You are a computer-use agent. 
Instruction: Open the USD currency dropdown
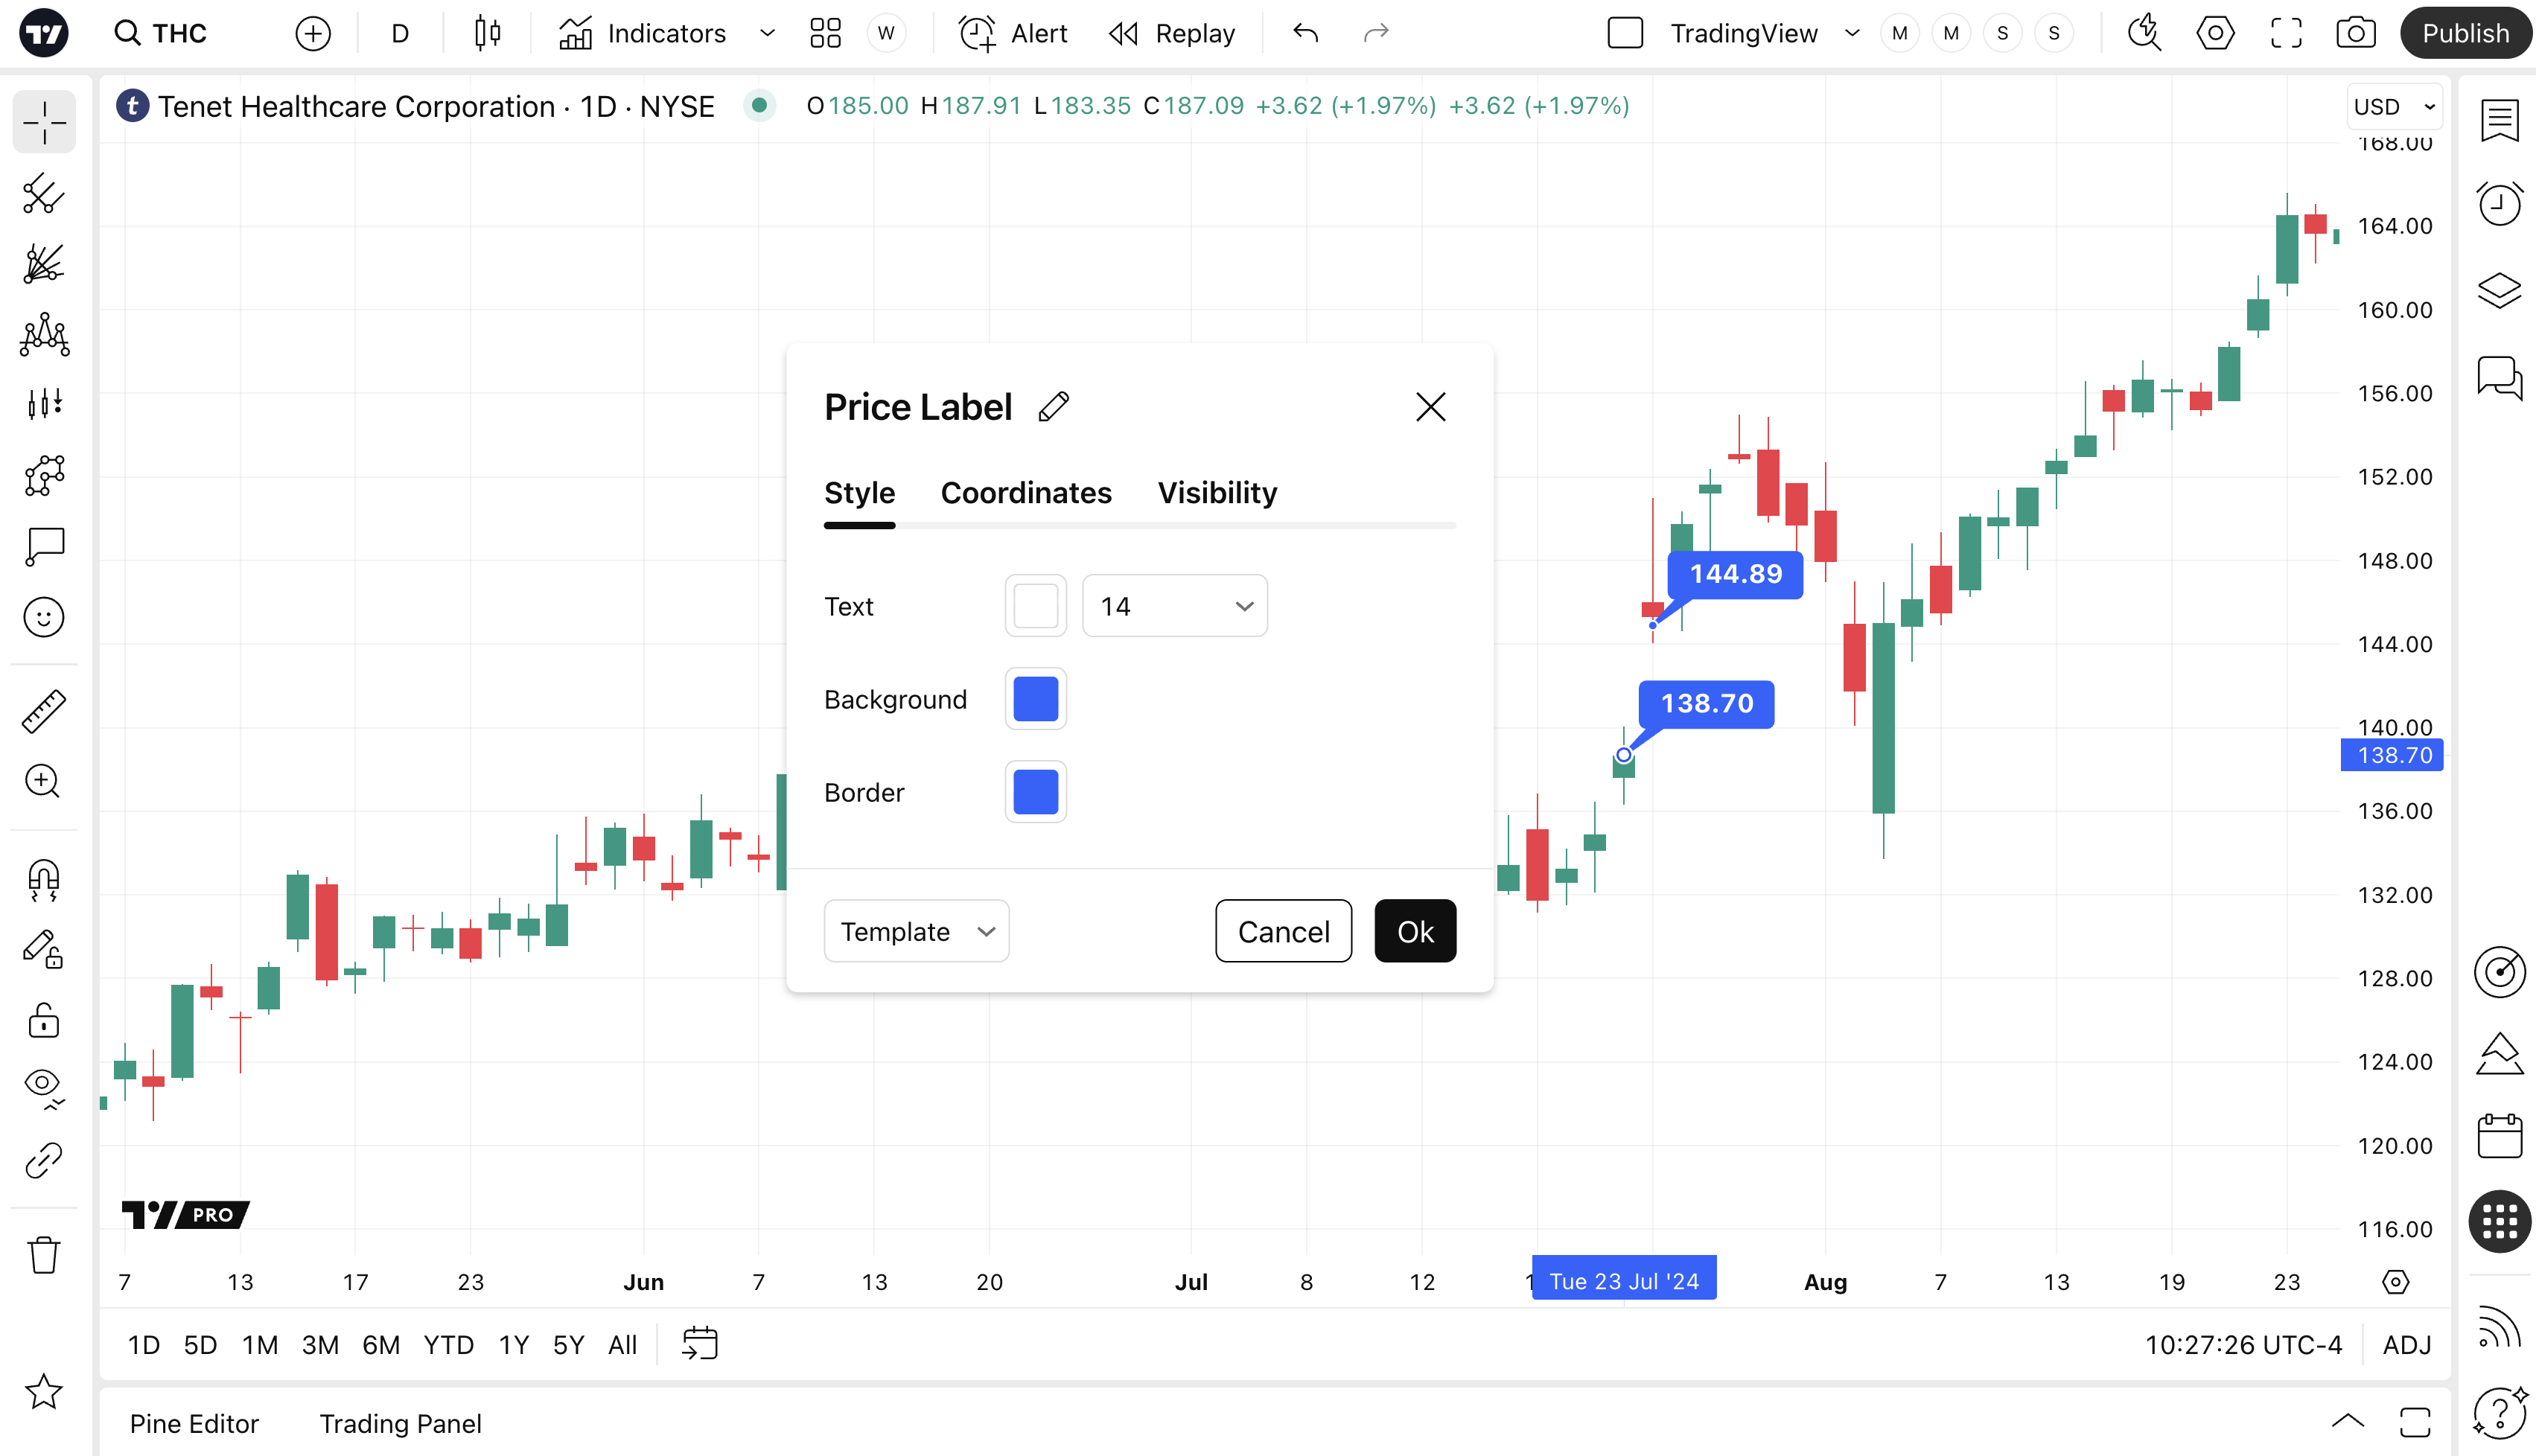2394,107
